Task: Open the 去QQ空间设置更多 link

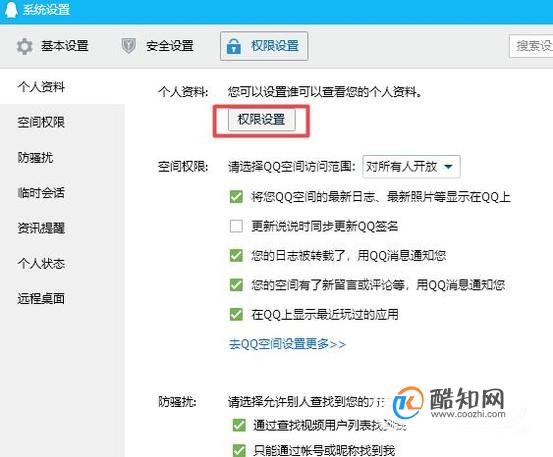Action: pyautogui.click(x=287, y=344)
